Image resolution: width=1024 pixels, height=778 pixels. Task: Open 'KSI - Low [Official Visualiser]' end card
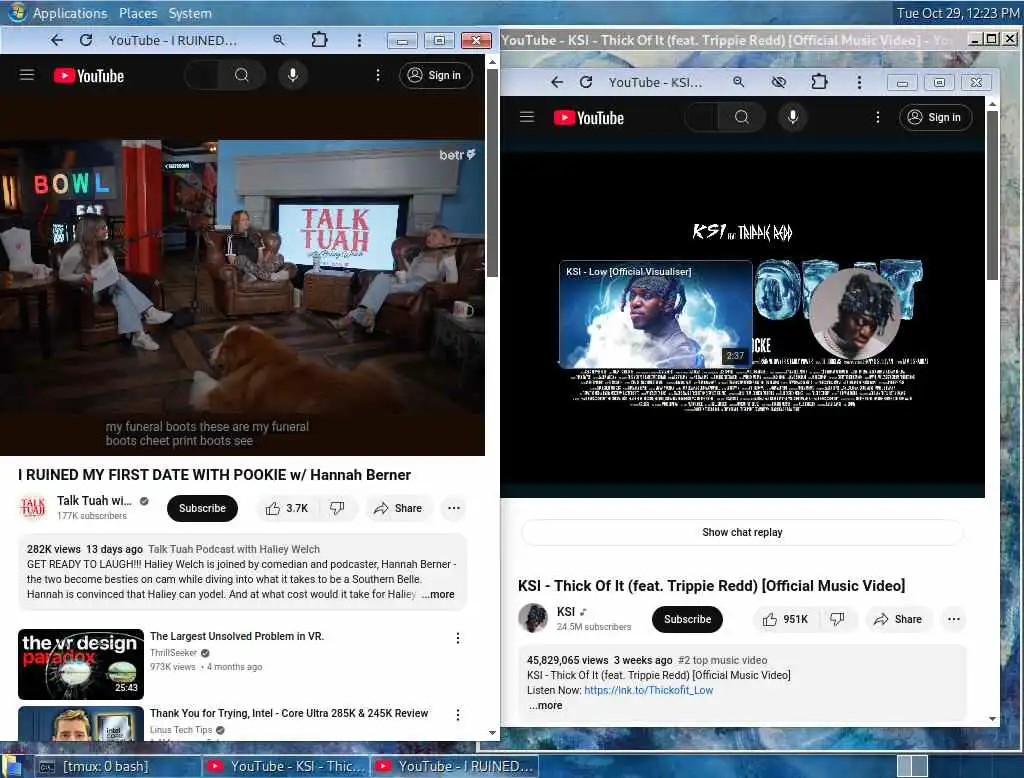tap(656, 314)
